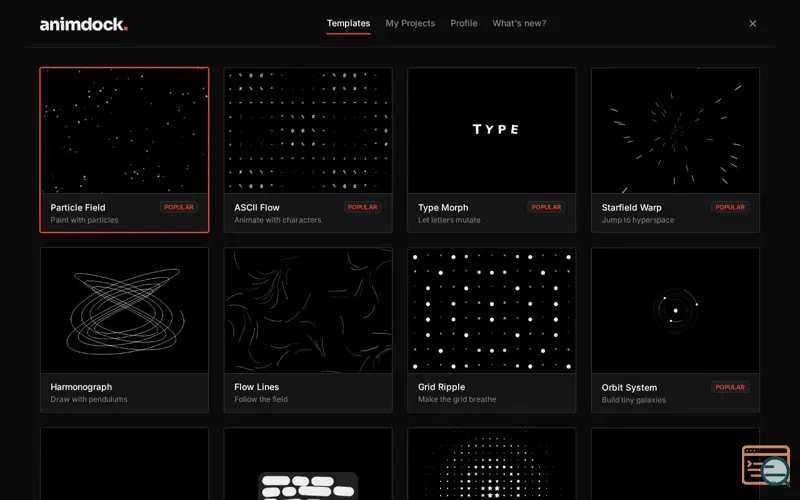Viewport: 800px width, 500px height.
Task: Pick the Type Morph template preview
Action: coord(492,131)
